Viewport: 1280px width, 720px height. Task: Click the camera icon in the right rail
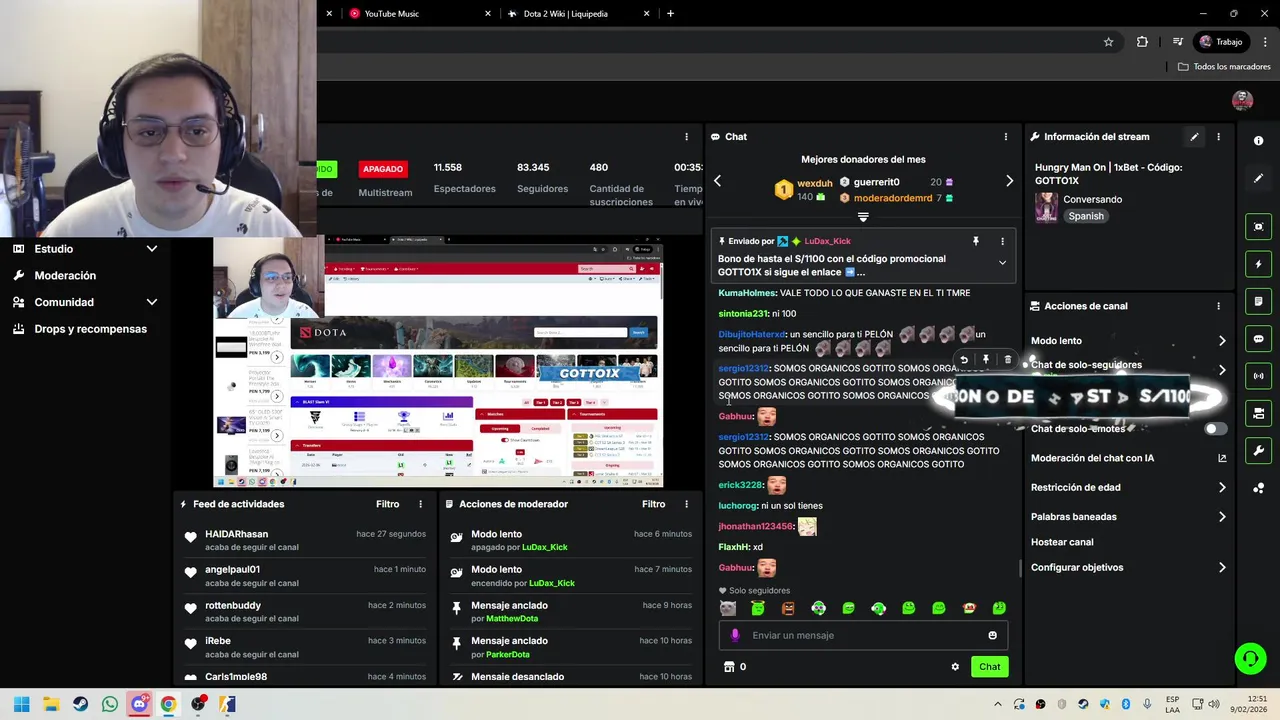(1258, 413)
